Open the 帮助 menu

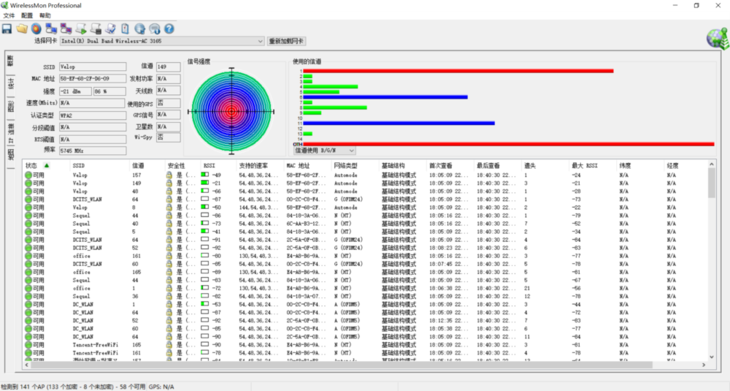point(45,15)
